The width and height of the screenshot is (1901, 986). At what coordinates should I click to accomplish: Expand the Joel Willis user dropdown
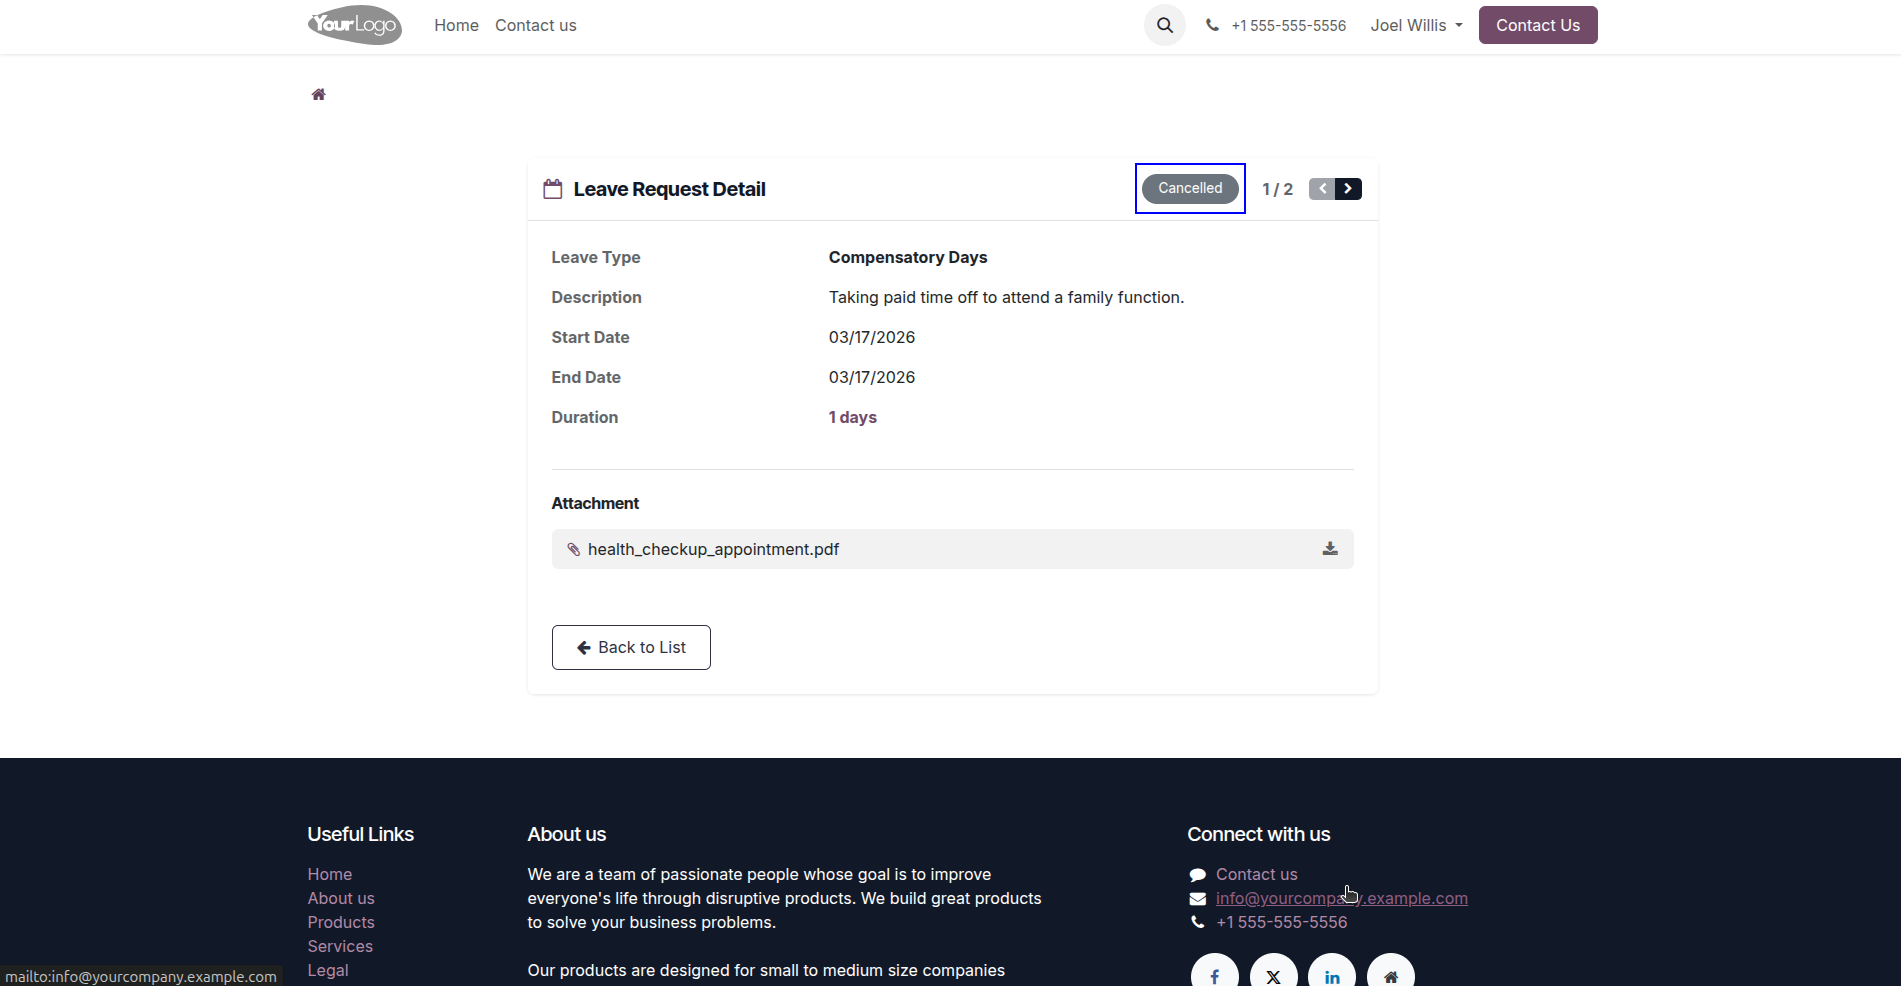click(1416, 25)
